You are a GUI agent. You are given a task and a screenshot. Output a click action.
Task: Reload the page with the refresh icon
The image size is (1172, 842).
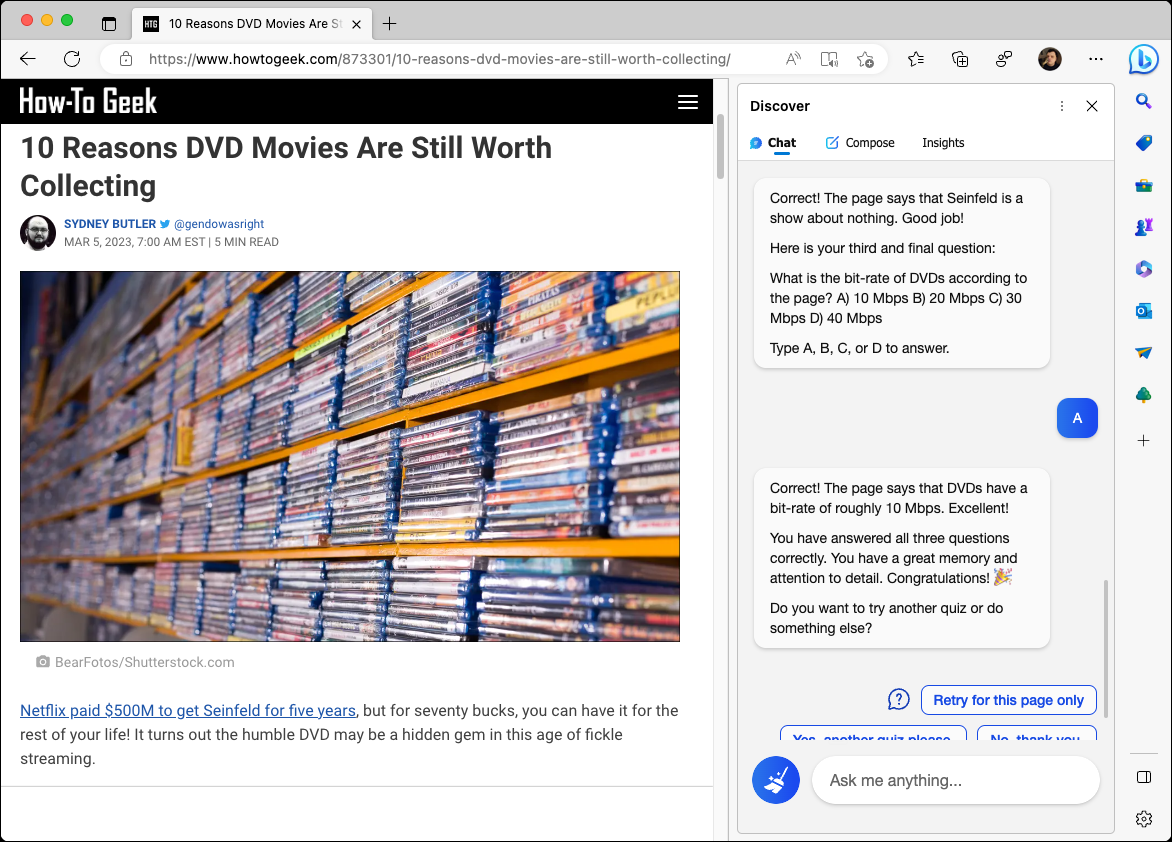72,59
